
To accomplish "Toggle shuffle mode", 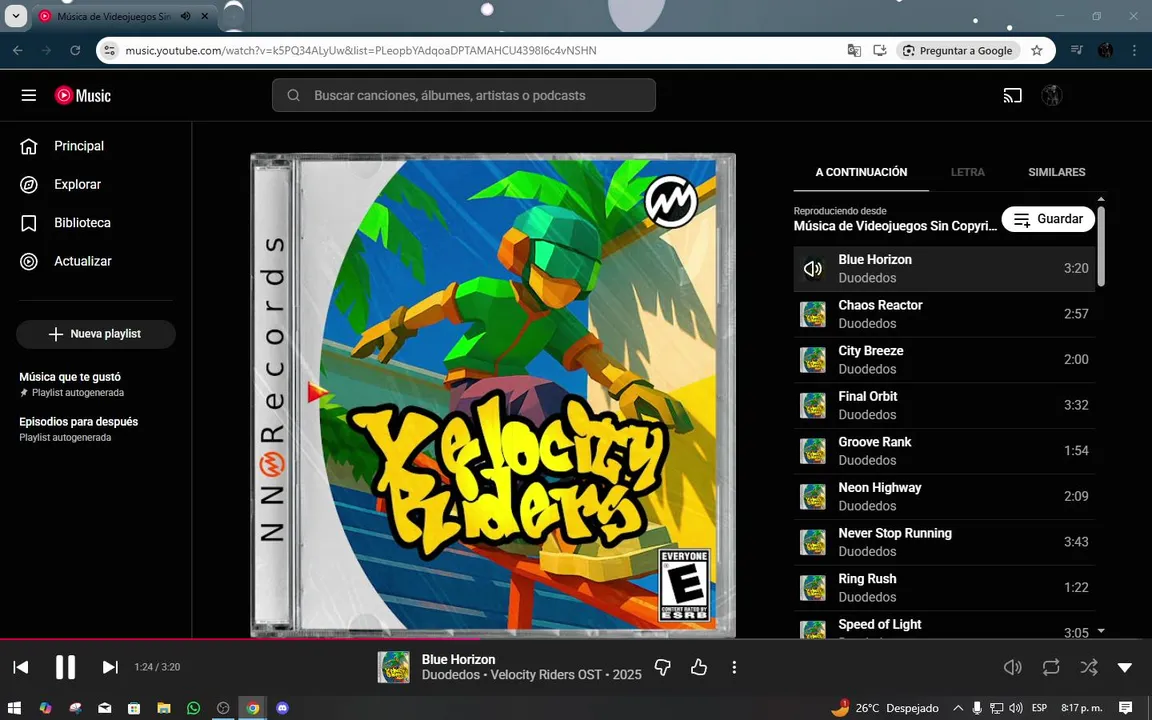I will click(1089, 667).
